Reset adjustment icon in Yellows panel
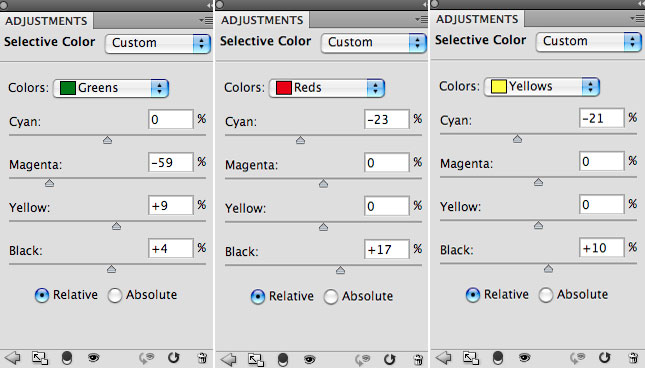This screenshot has width=645, height=368. pyautogui.click(x=604, y=357)
